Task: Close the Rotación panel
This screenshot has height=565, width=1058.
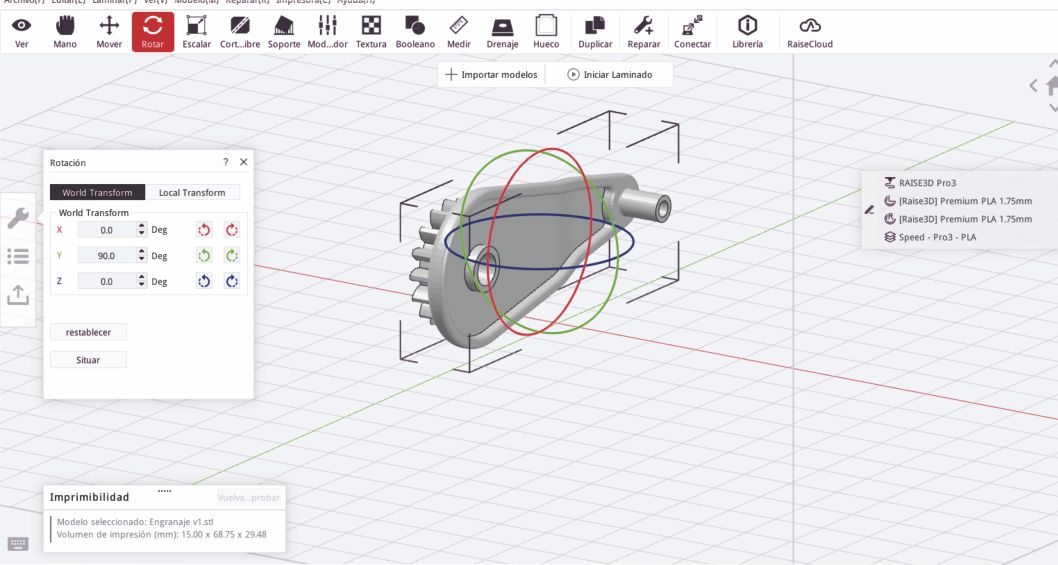Action: [244, 162]
